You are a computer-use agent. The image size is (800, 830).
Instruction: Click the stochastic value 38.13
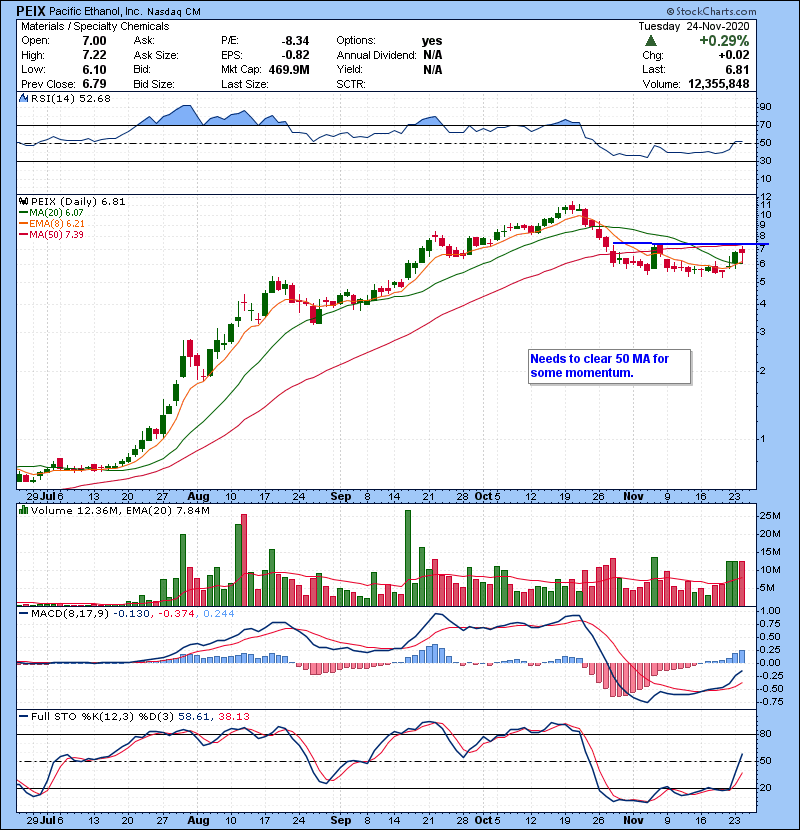[x=233, y=717]
